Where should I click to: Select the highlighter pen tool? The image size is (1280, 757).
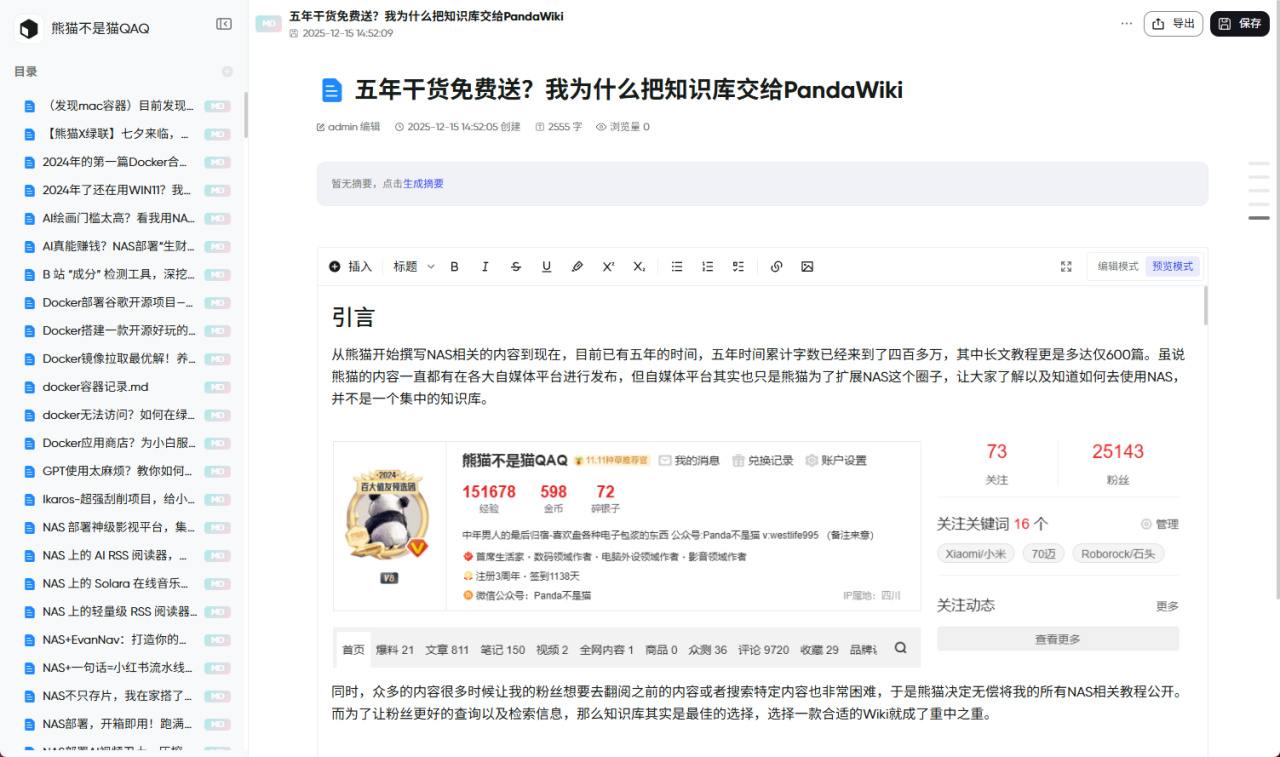point(577,267)
